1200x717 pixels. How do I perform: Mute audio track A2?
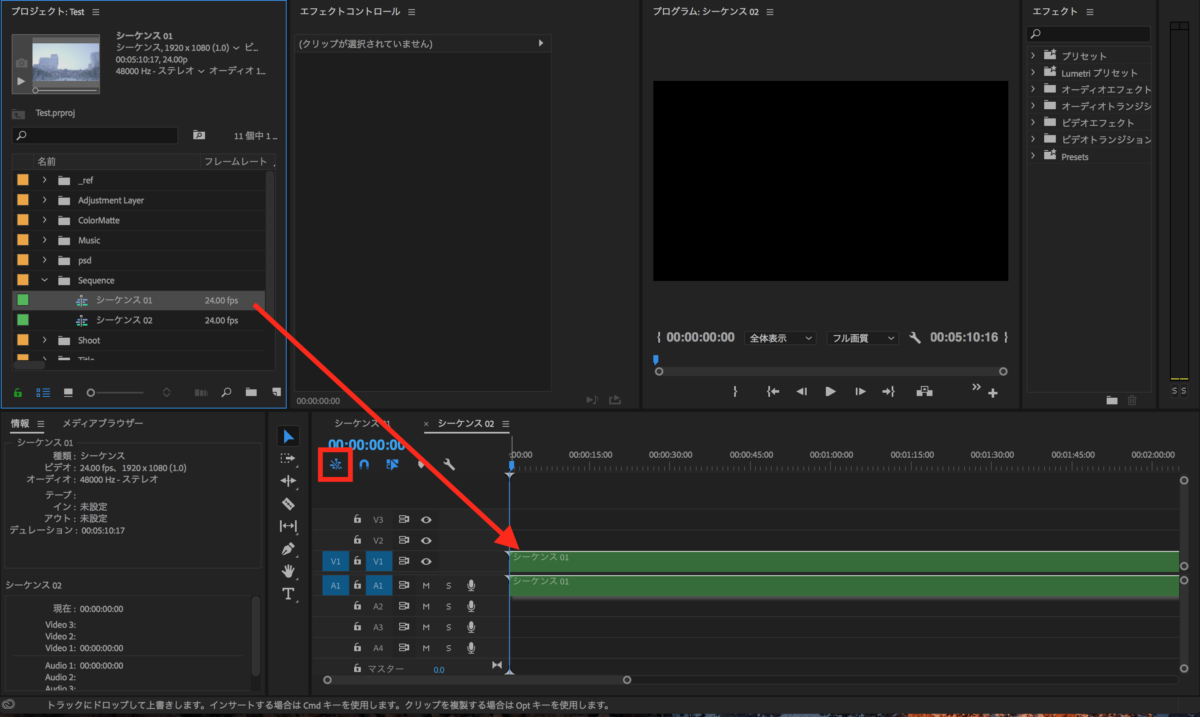426,606
